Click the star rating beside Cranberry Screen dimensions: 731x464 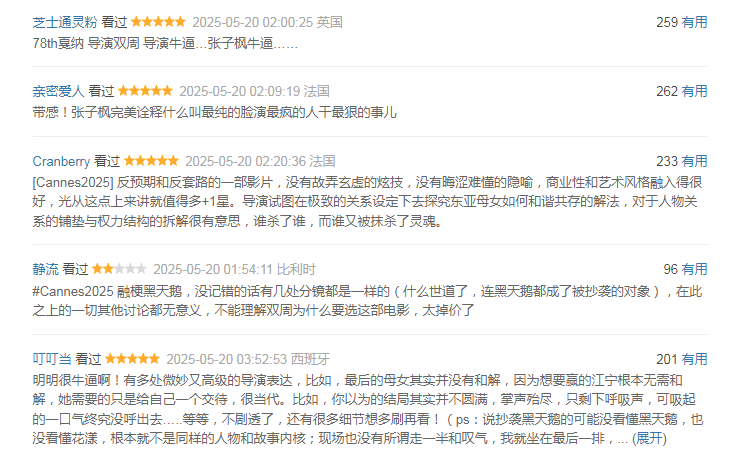(x=152, y=161)
